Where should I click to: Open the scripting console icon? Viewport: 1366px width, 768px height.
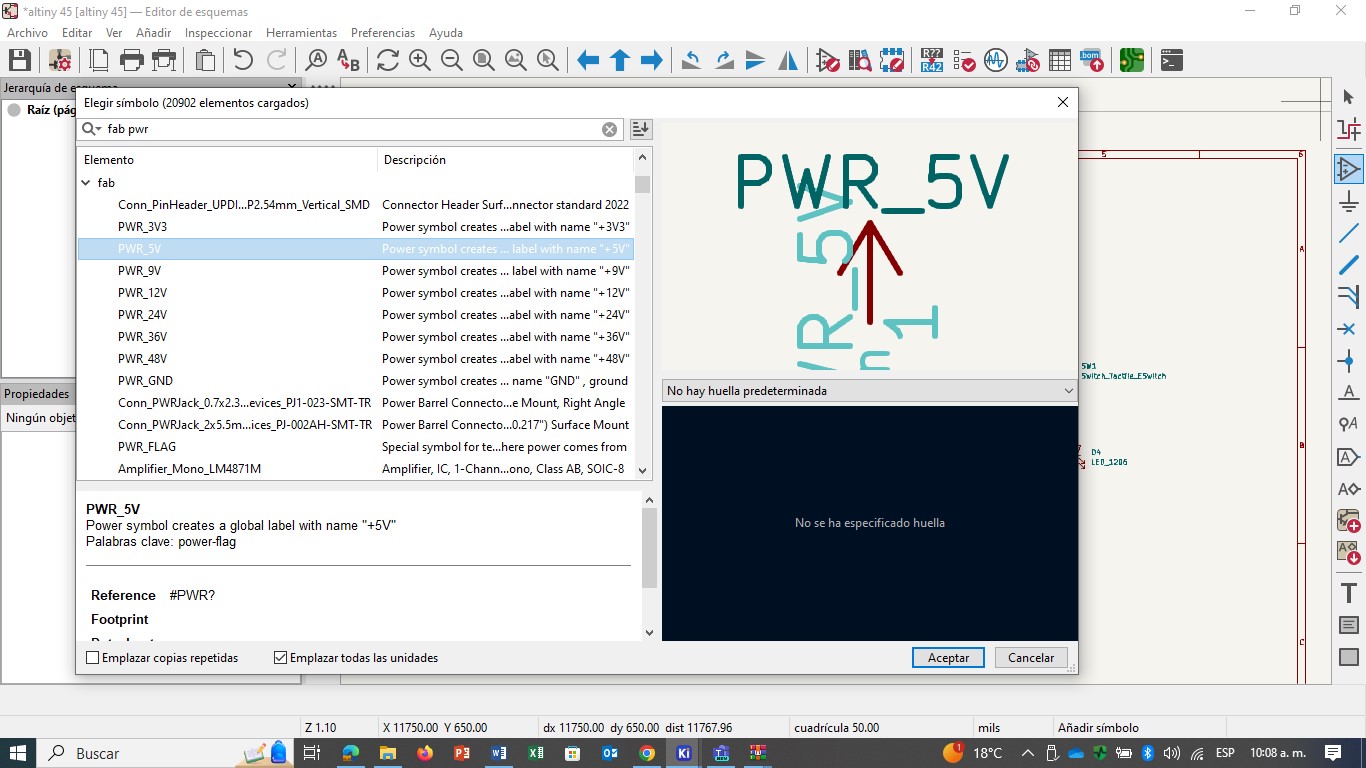coord(1172,60)
